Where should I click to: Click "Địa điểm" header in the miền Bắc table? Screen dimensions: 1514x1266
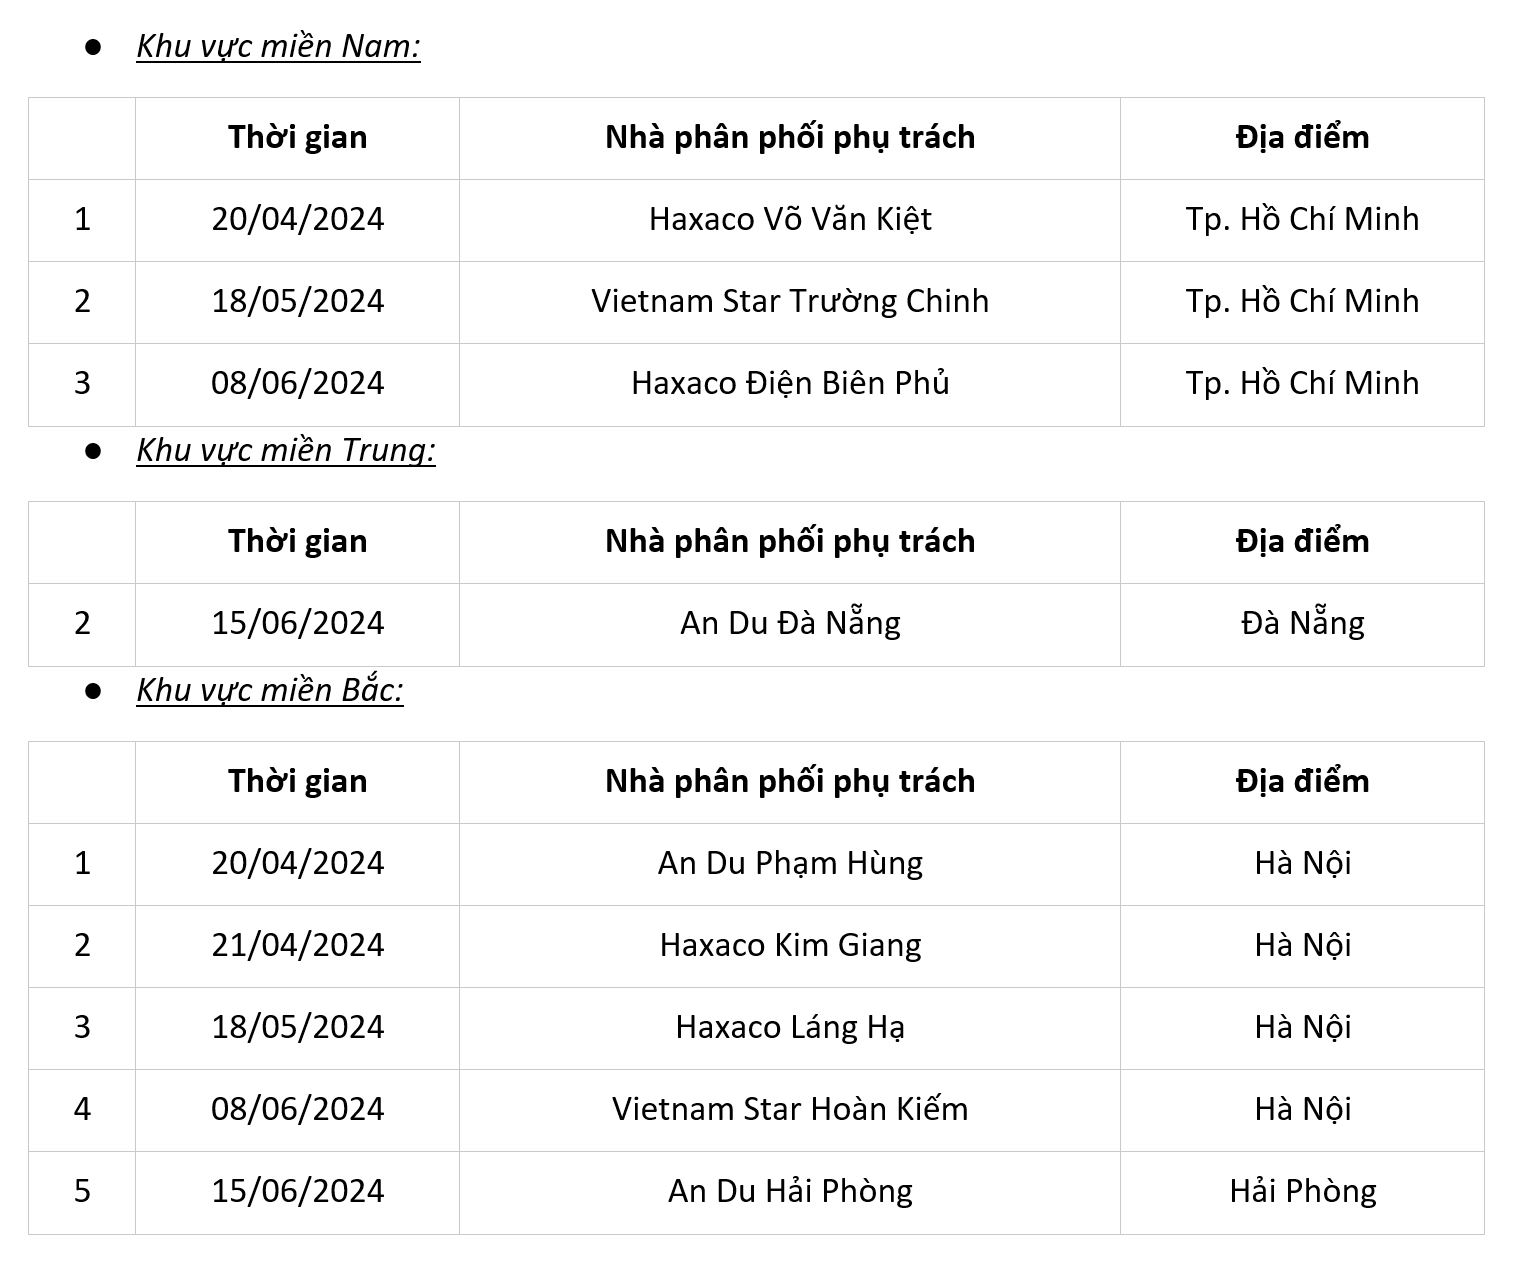[1302, 781]
